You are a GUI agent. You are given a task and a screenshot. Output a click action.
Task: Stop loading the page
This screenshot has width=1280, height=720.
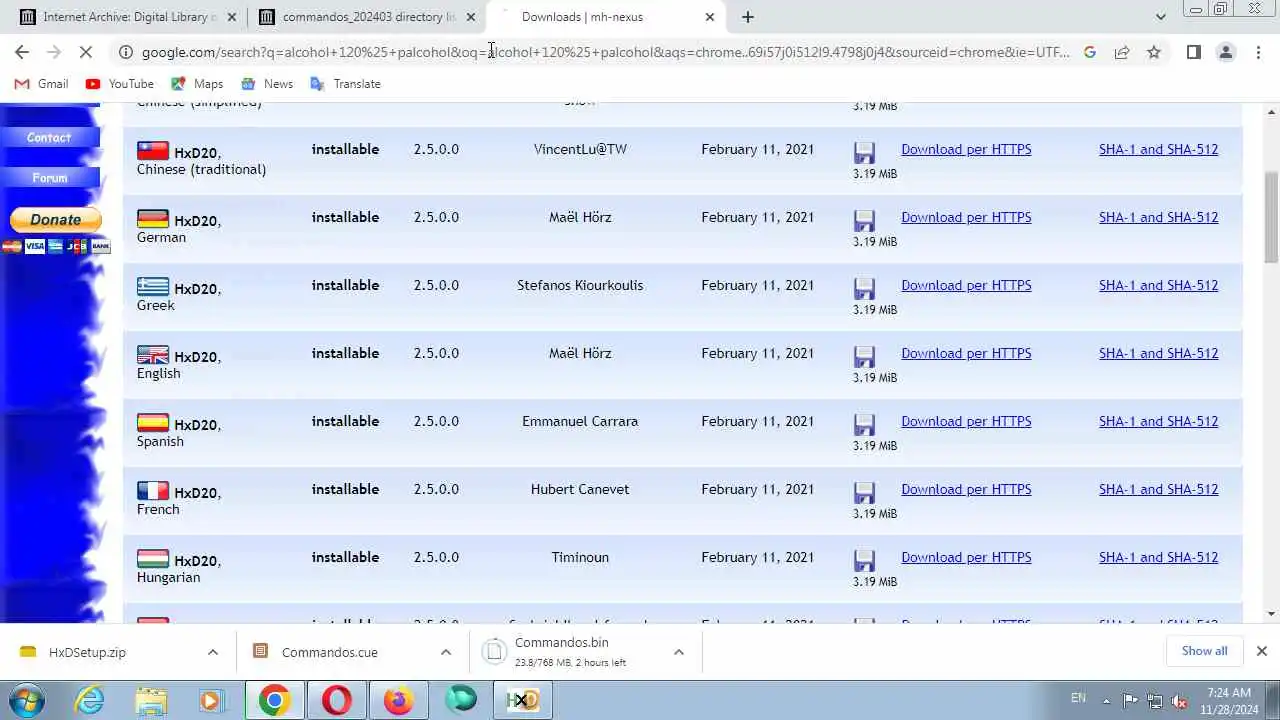click(x=86, y=52)
